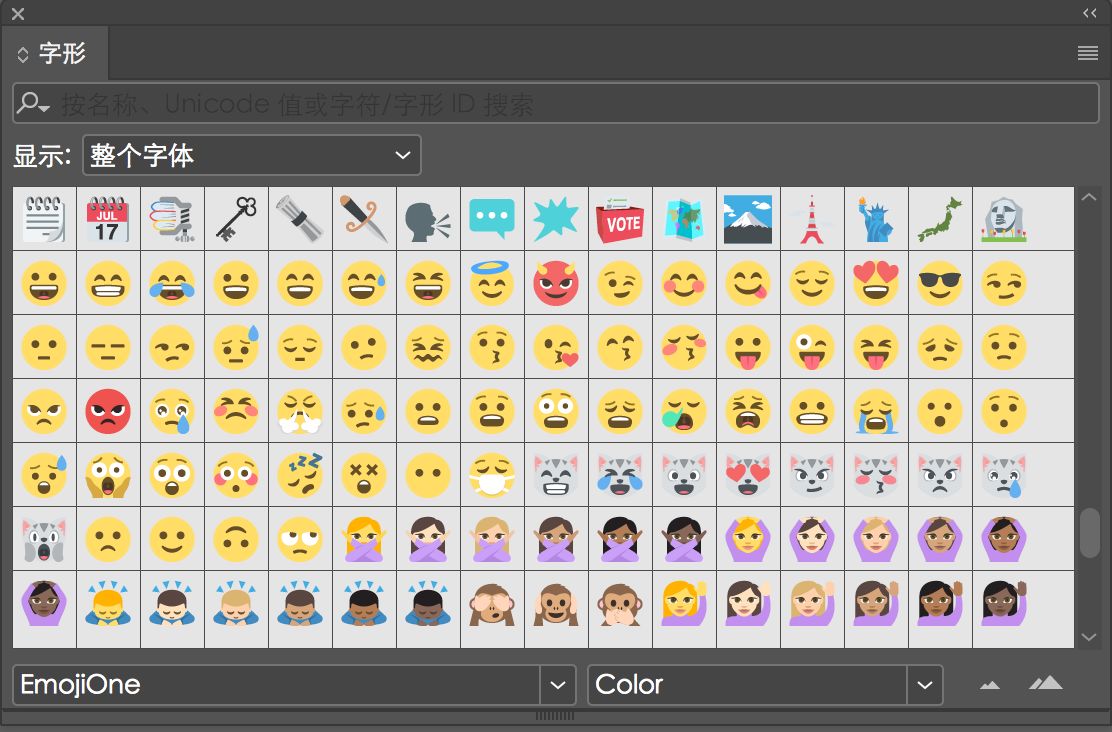Pick the halo angel face glyph
1112x732 pixels.
[x=492, y=282]
